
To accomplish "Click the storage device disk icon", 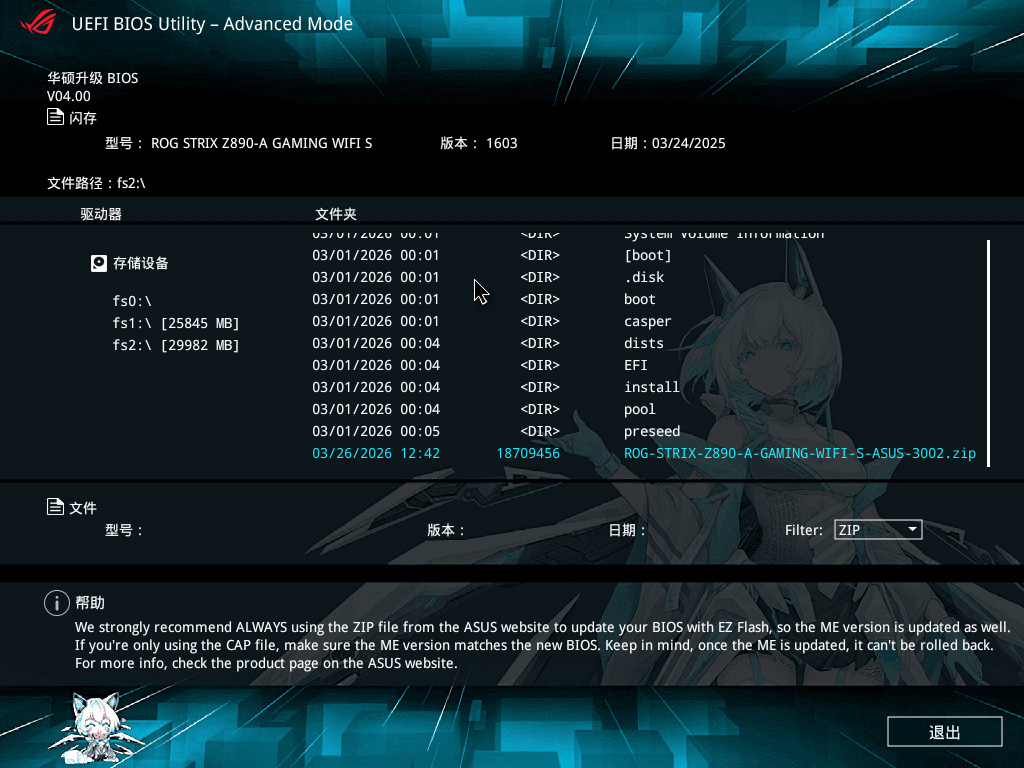I will click(x=99, y=263).
